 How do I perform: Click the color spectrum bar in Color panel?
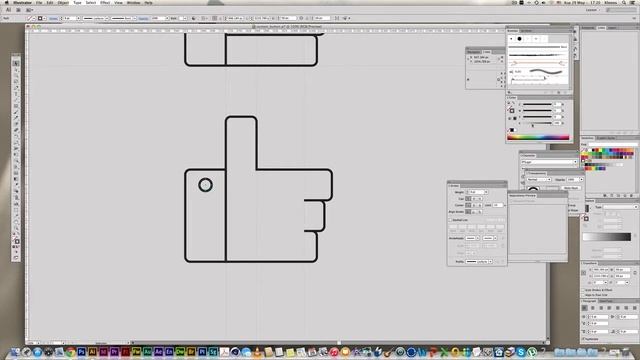[x=538, y=138]
